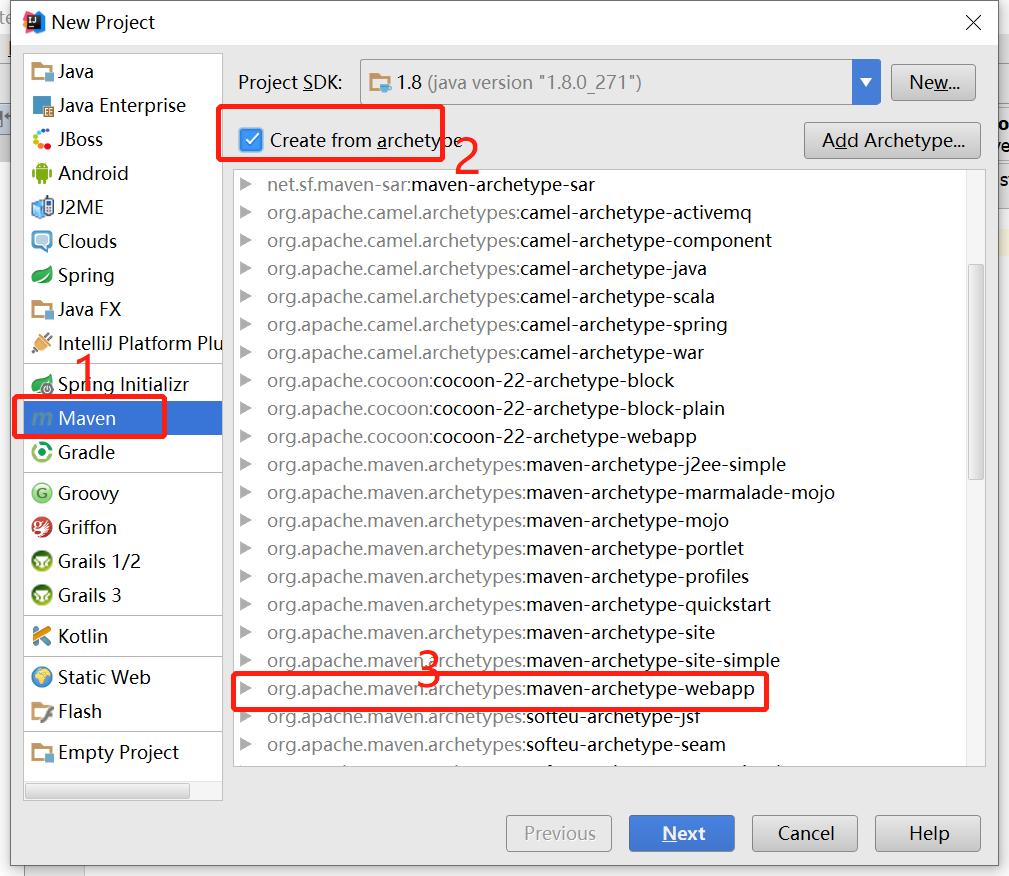Viewport: 1009px width, 876px height.
Task: Click the Groovy icon
Action: (x=42, y=494)
